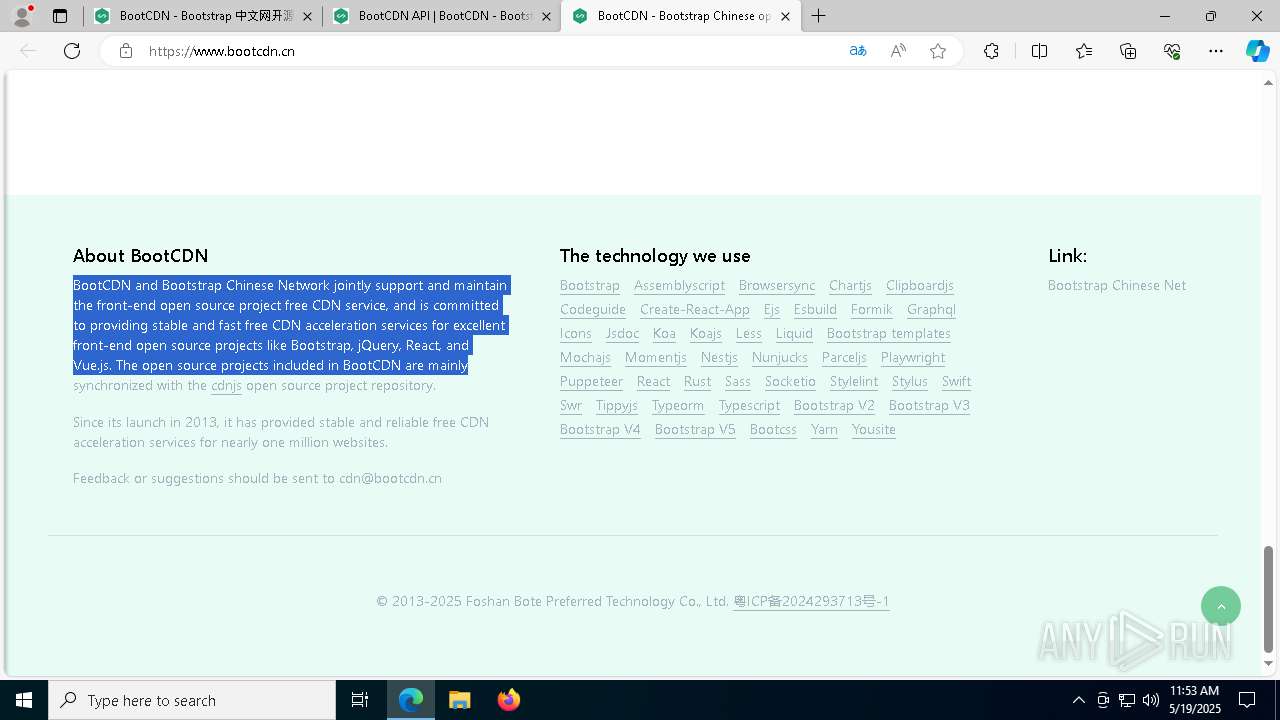The height and width of the screenshot is (720, 1280).
Task: Click the browser profile avatar icon
Action: tap(22, 16)
